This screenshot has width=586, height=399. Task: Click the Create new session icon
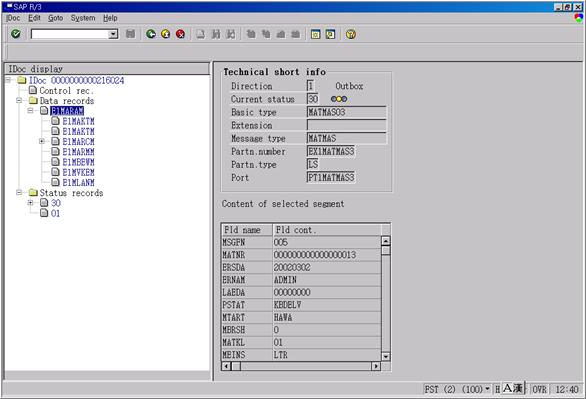click(315, 34)
